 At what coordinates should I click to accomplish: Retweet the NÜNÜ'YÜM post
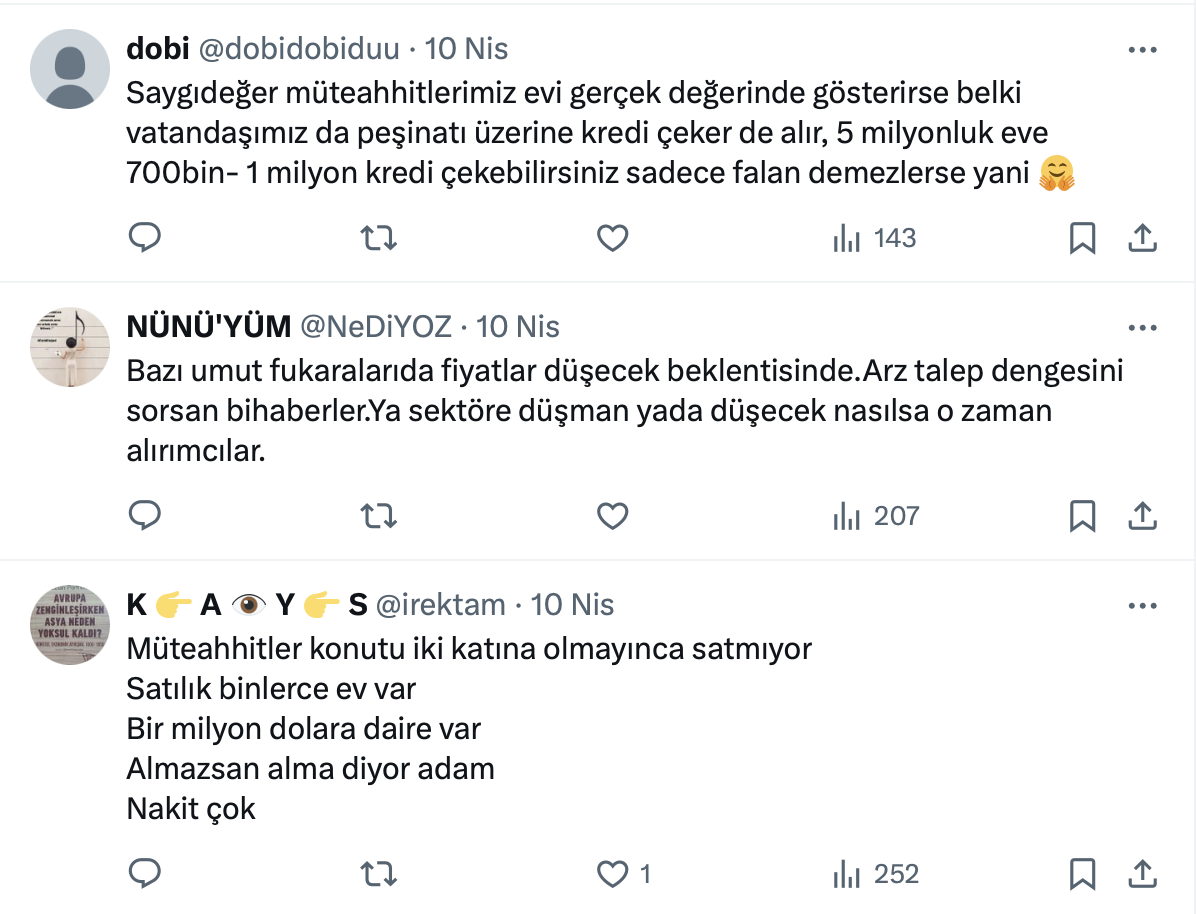click(x=378, y=516)
